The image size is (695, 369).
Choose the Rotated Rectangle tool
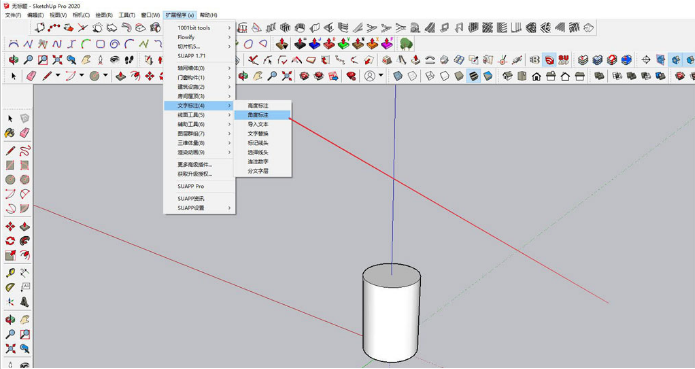(x=25, y=165)
